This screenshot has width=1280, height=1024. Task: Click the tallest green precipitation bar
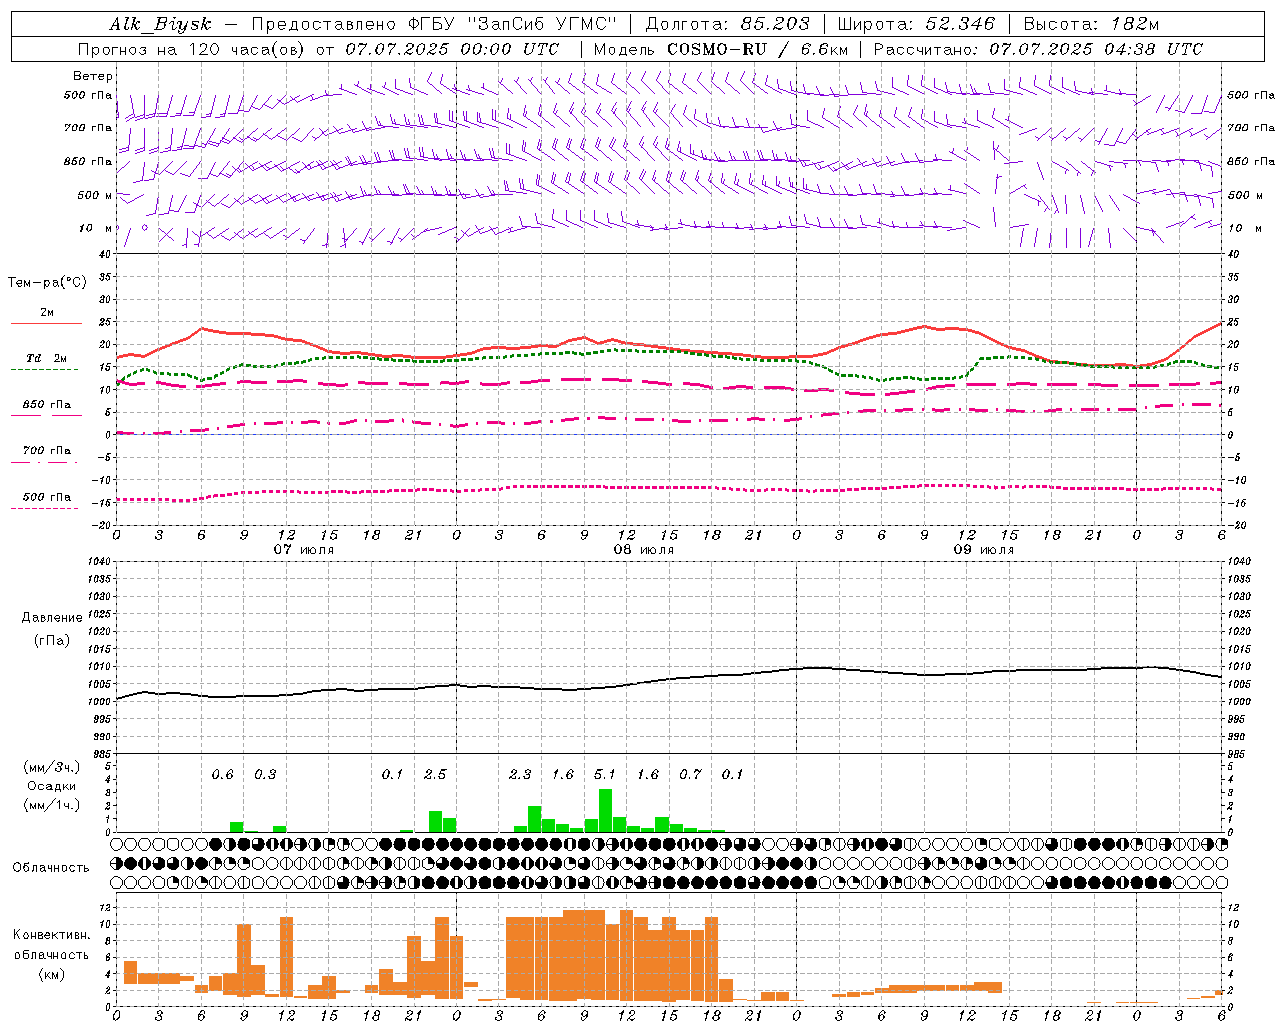pyautogui.click(x=605, y=811)
